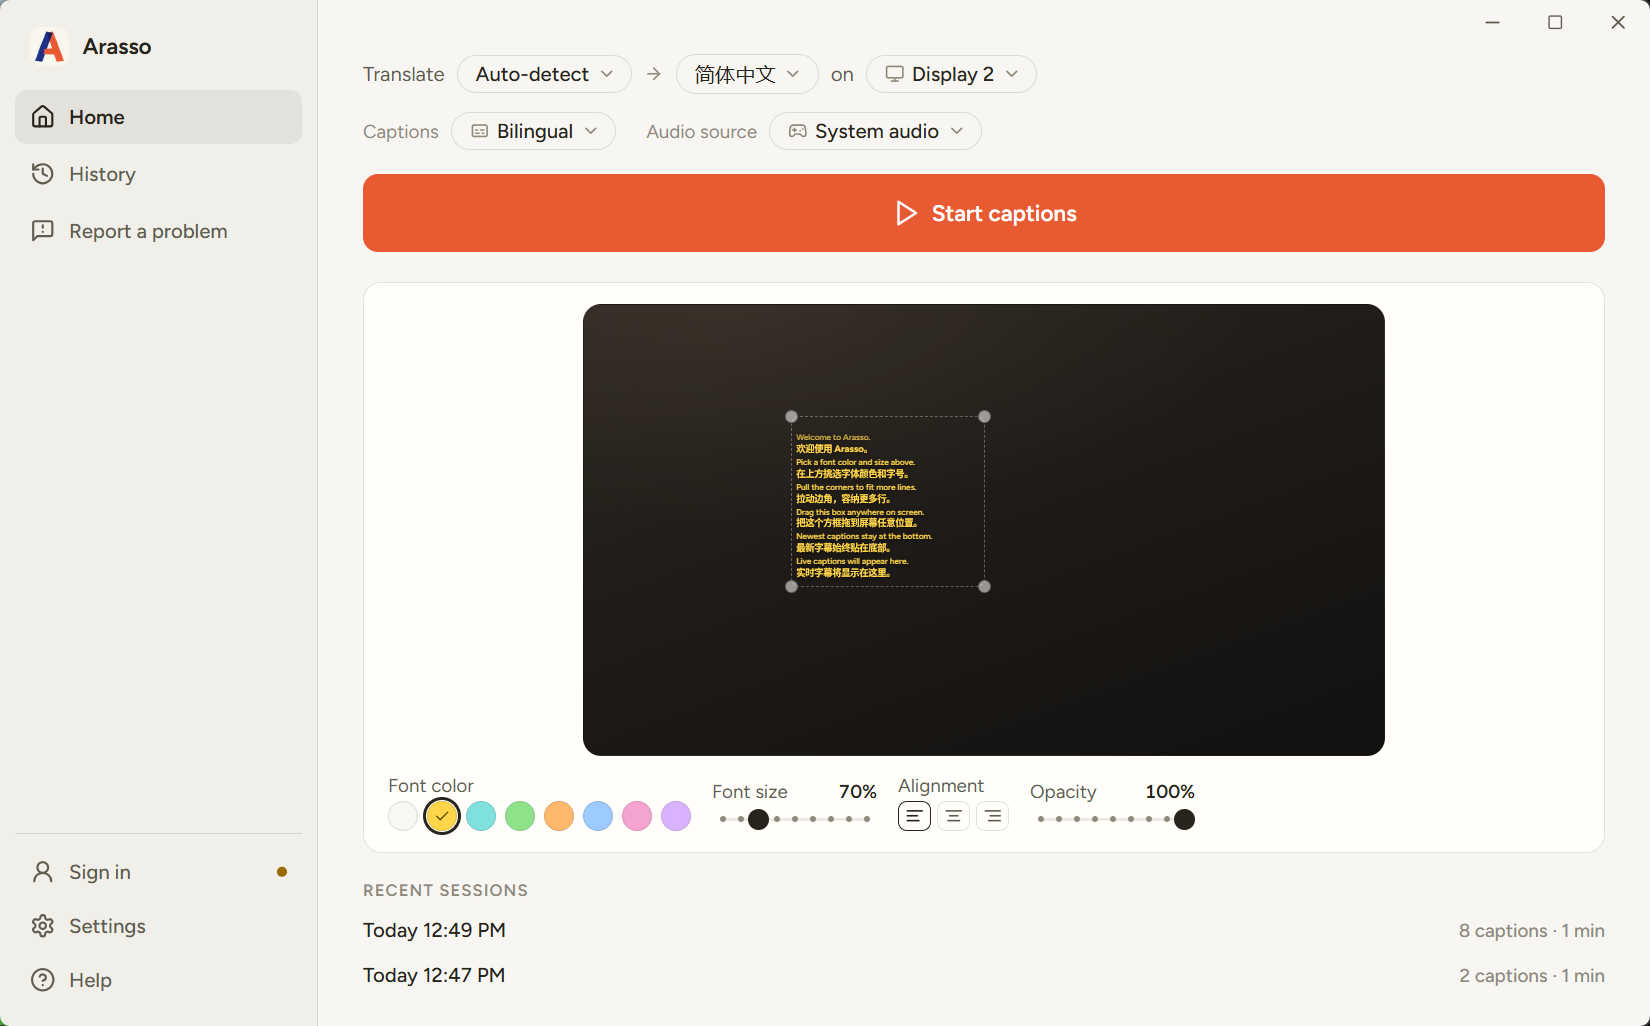The width and height of the screenshot is (1650, 1026).
Task: Set alignment to center with the center-align icon
Action: coord(953,816)
